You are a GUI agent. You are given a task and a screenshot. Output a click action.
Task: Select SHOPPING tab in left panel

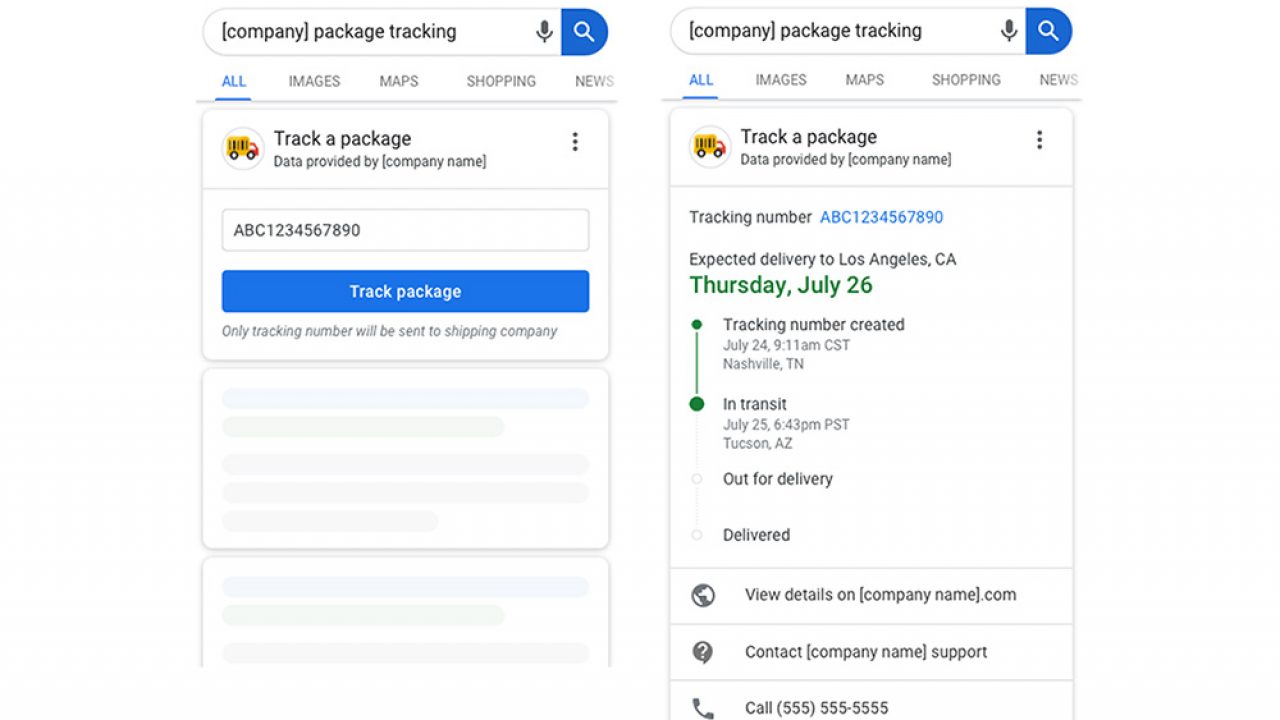pyautogui.click(x=500, y=81)
